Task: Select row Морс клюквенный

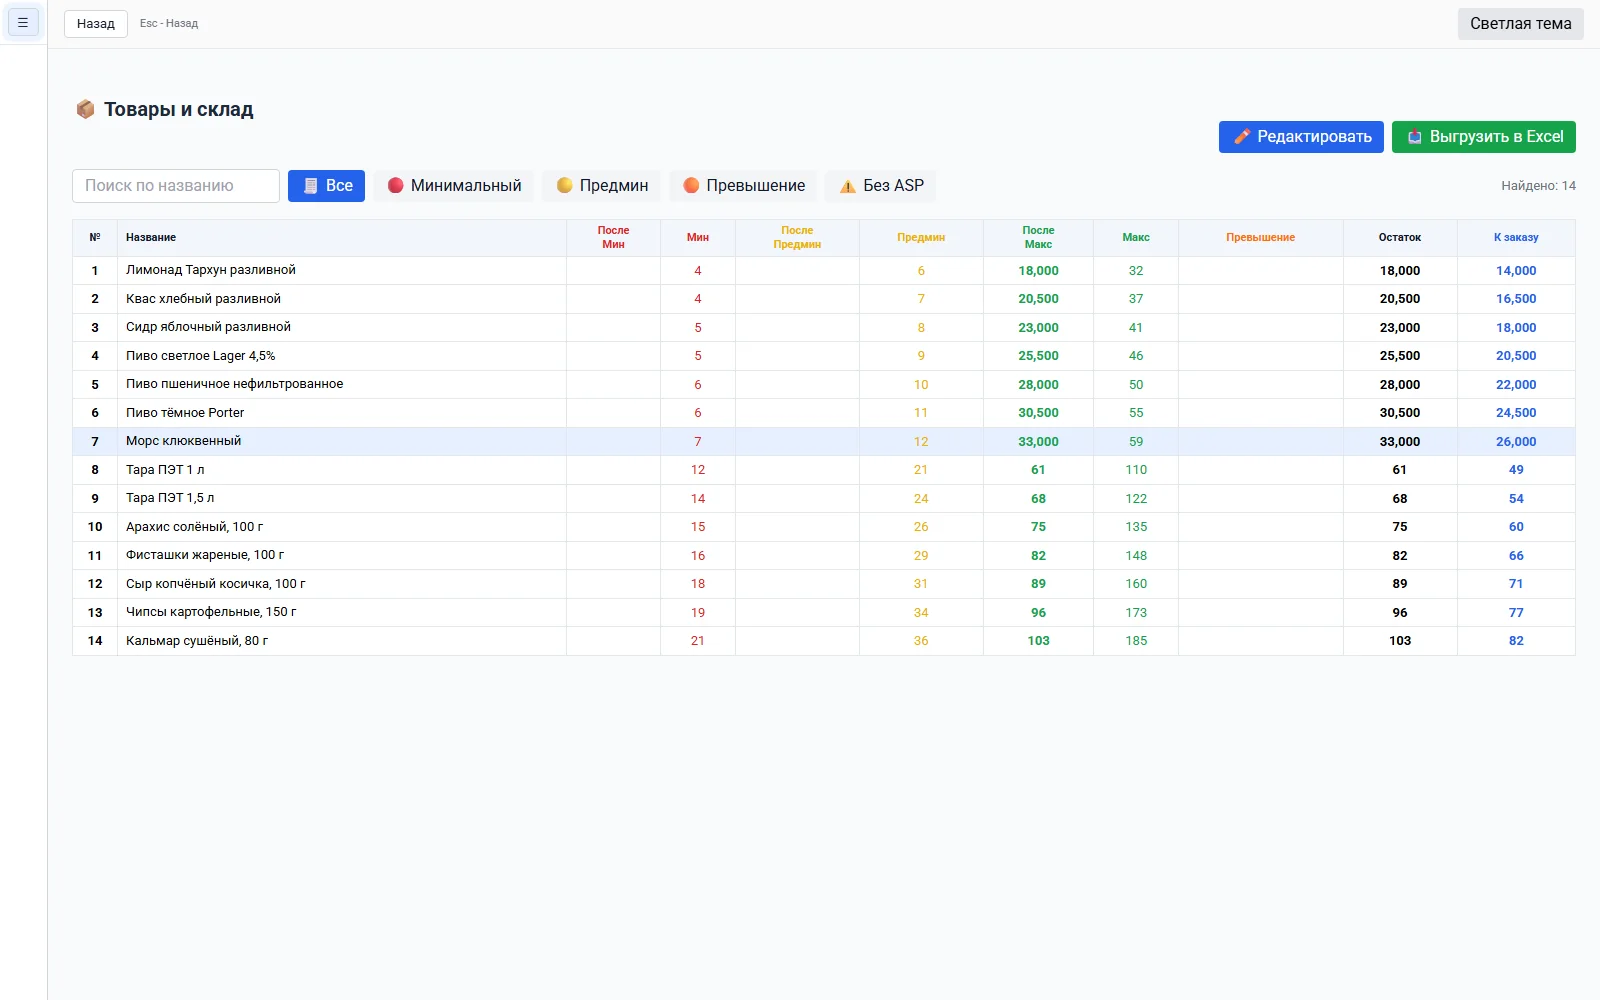Action: pos(823,442)
